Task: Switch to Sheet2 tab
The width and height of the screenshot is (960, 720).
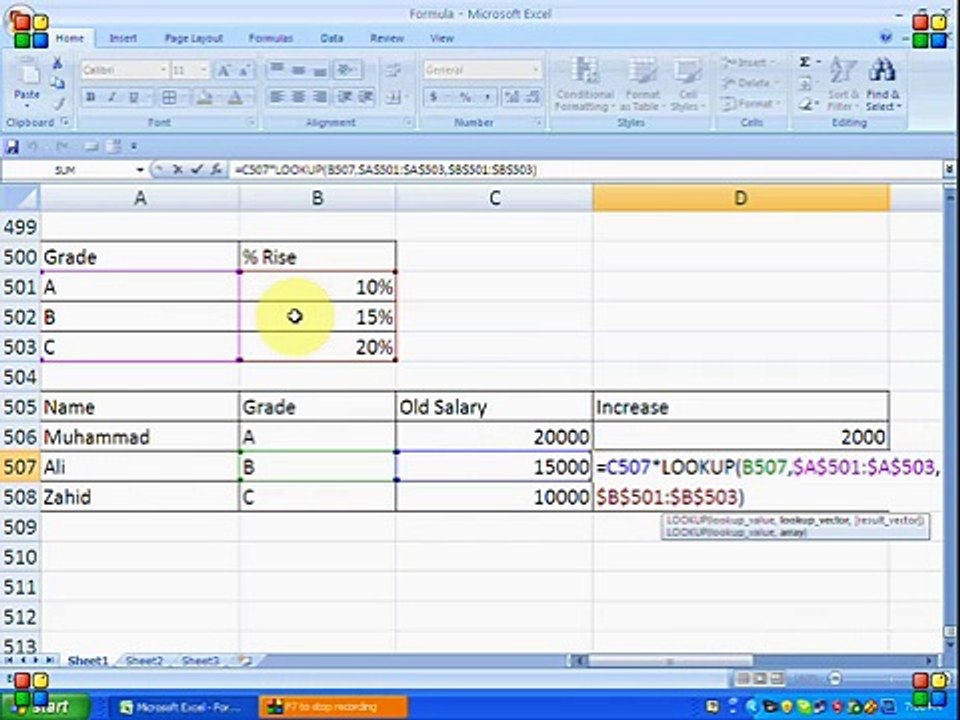Action: click(x=144, y=661)
